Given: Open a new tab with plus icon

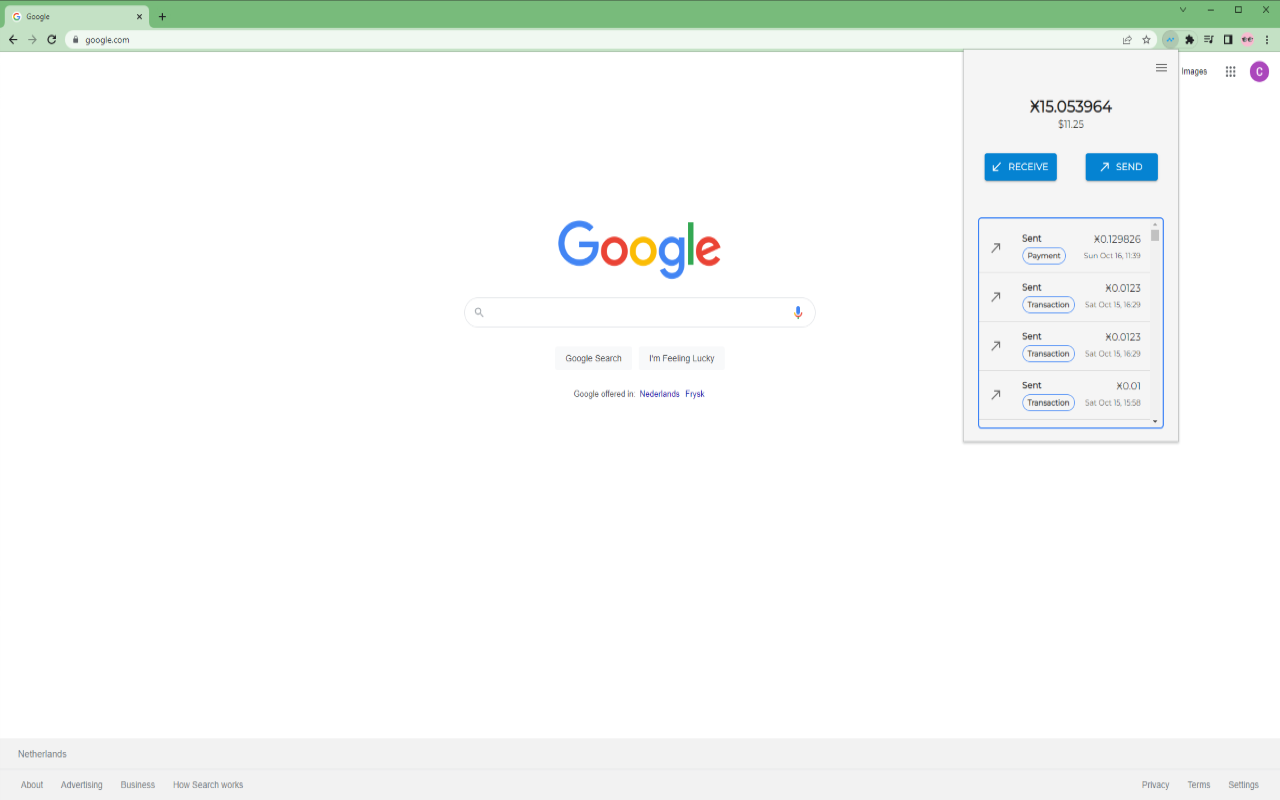Looking at the screenshot, I should coord(162,16).
